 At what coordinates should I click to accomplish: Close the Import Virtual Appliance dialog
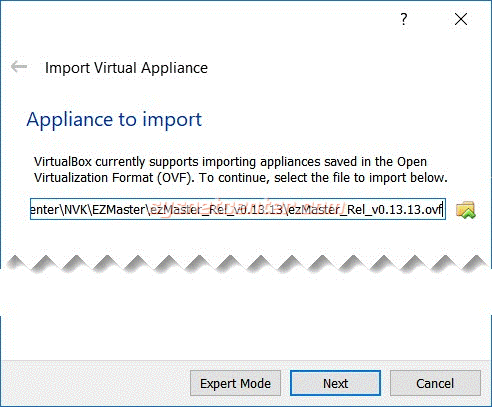pos(461,19)
